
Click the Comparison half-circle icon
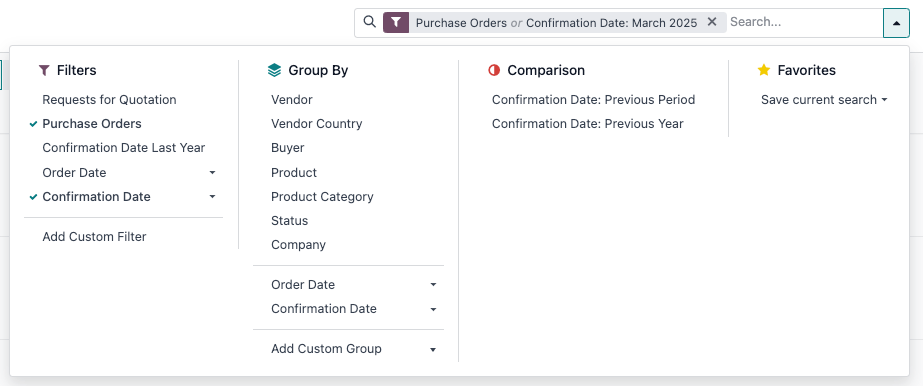494,71
